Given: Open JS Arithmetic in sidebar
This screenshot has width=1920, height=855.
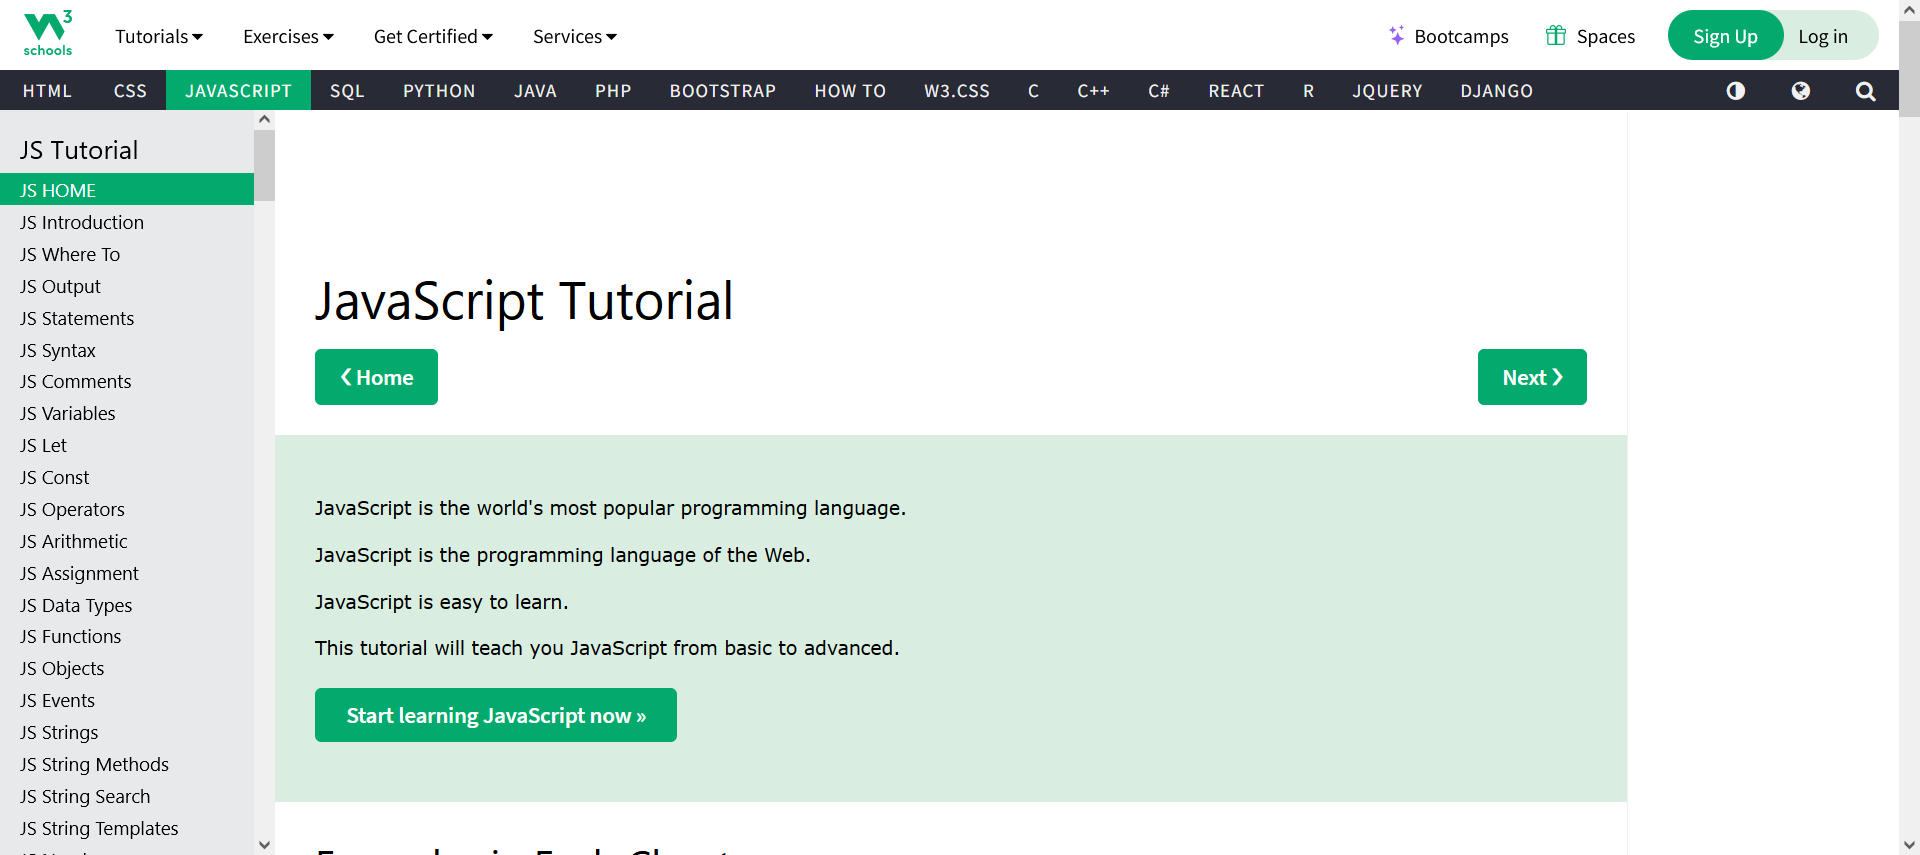Looking at the screenshot, I should [x=127, y=541].
